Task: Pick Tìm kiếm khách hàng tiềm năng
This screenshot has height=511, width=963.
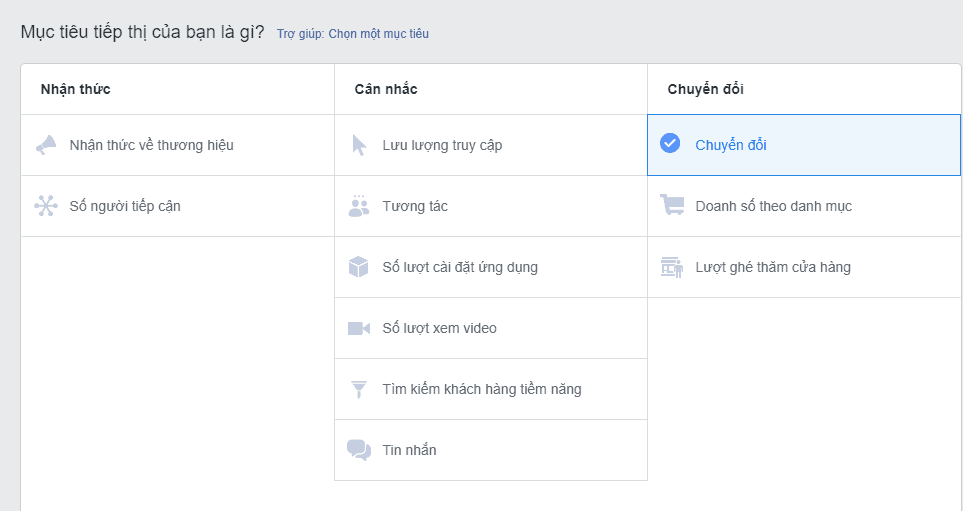Action: click(x=491, y=389)
